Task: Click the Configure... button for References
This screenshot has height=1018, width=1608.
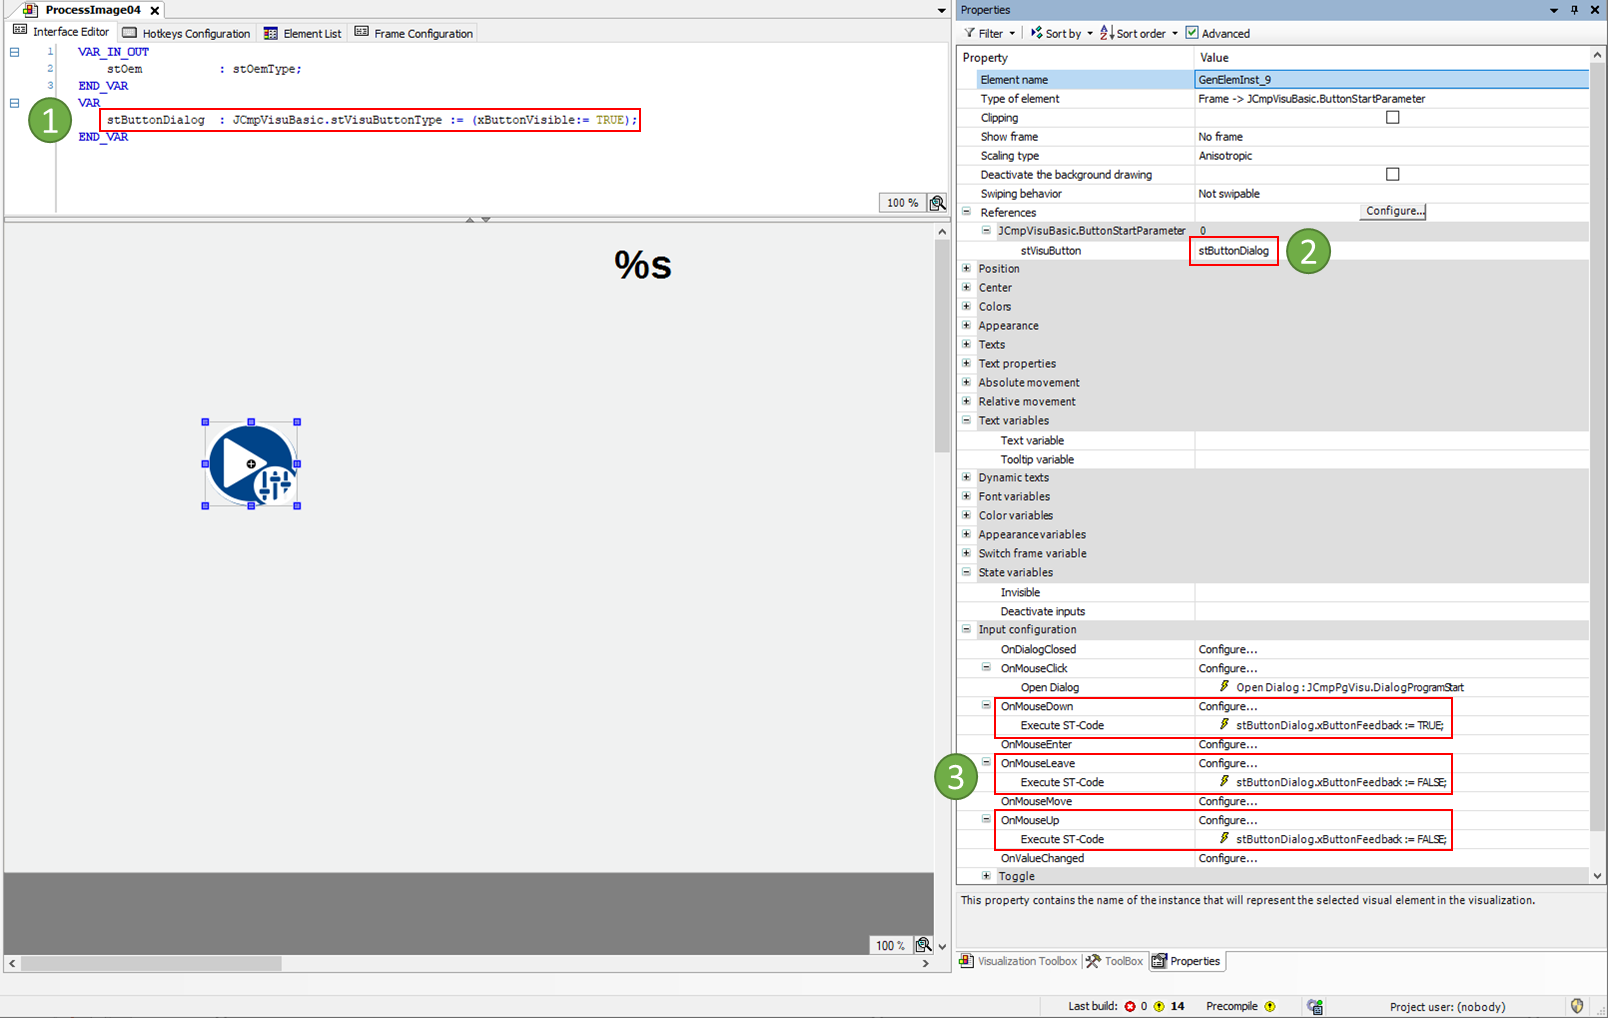Action: click(x=1394, y=211)
